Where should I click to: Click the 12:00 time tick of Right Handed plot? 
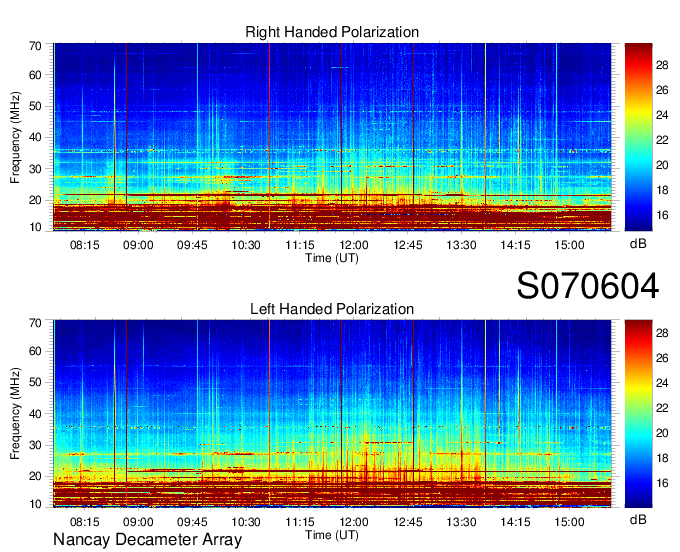(x=354, y=245)
